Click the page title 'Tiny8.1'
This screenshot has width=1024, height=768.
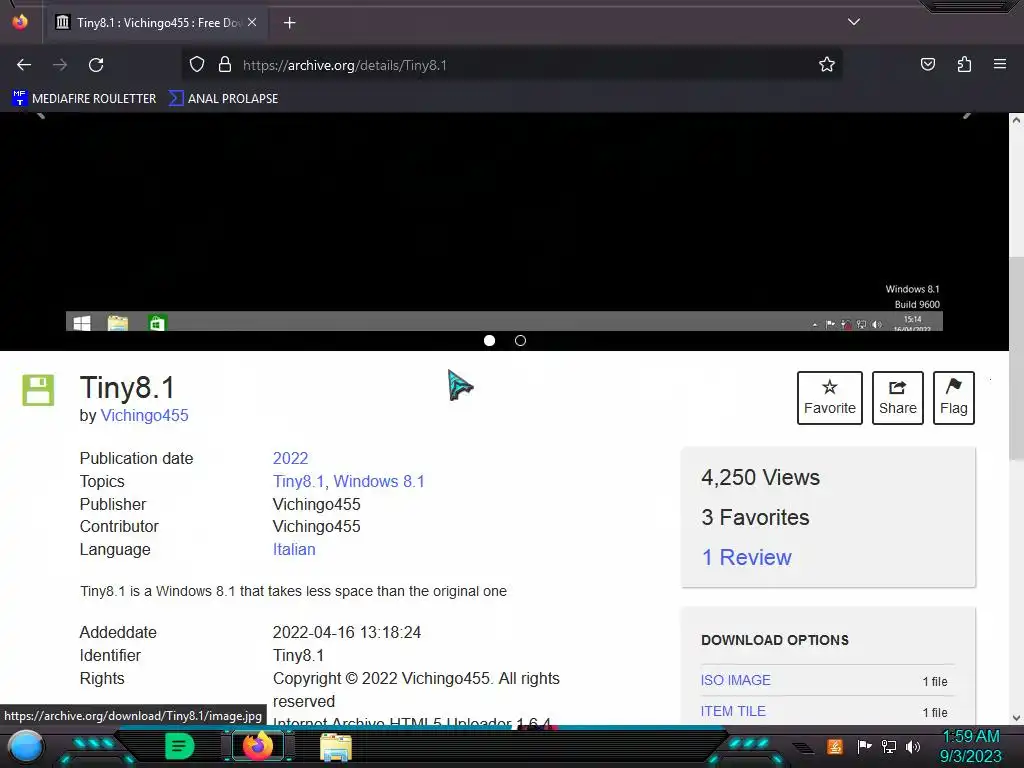point(127,387)
